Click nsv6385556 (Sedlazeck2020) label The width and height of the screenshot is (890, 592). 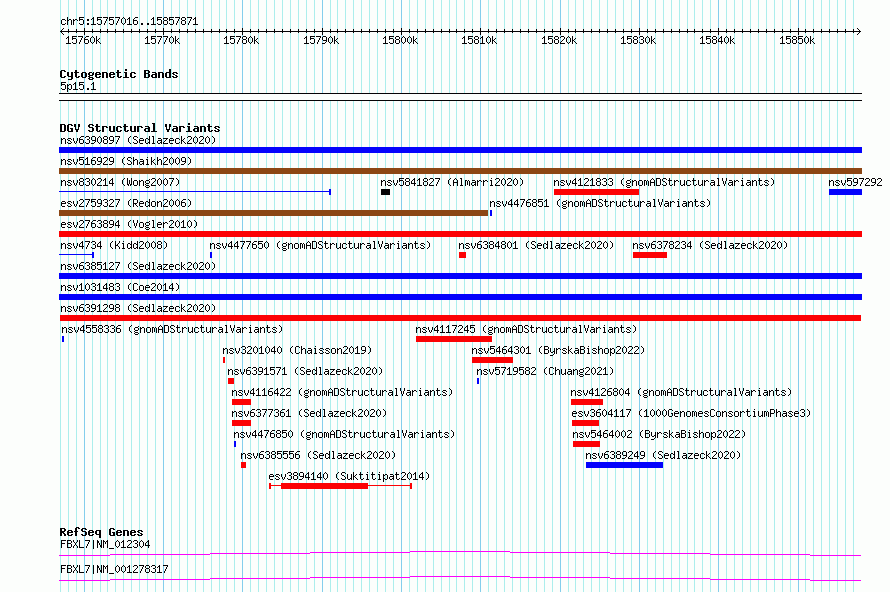[318, 455]
